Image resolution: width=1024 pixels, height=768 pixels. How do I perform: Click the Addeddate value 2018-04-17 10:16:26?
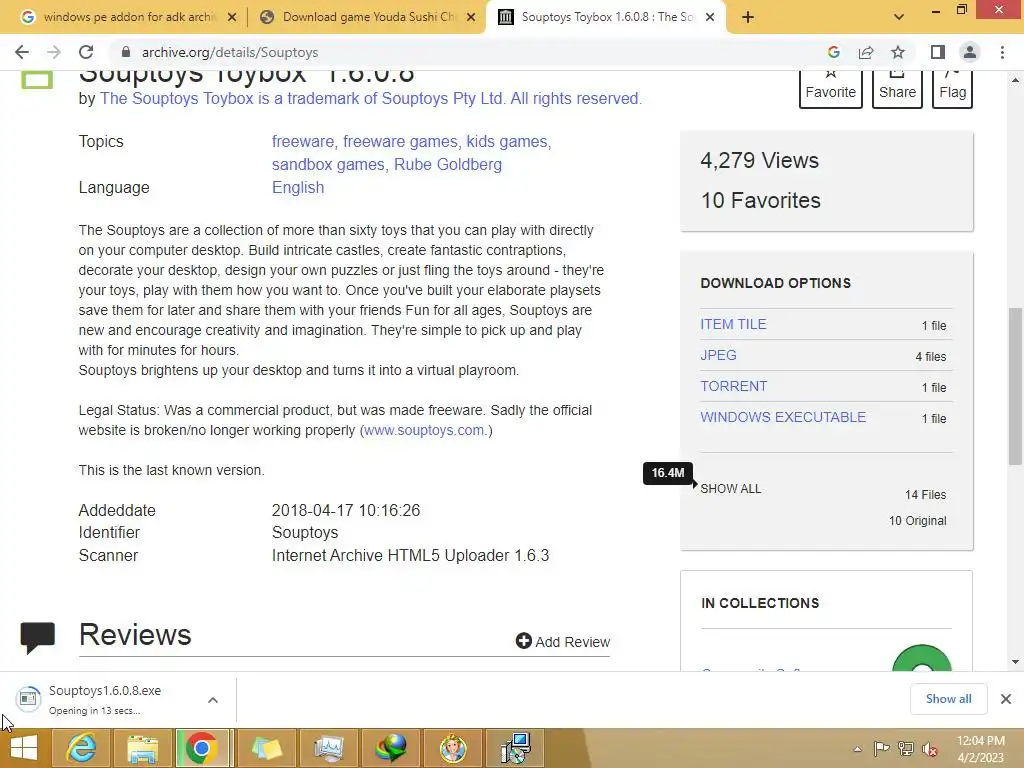click(346, 511)
